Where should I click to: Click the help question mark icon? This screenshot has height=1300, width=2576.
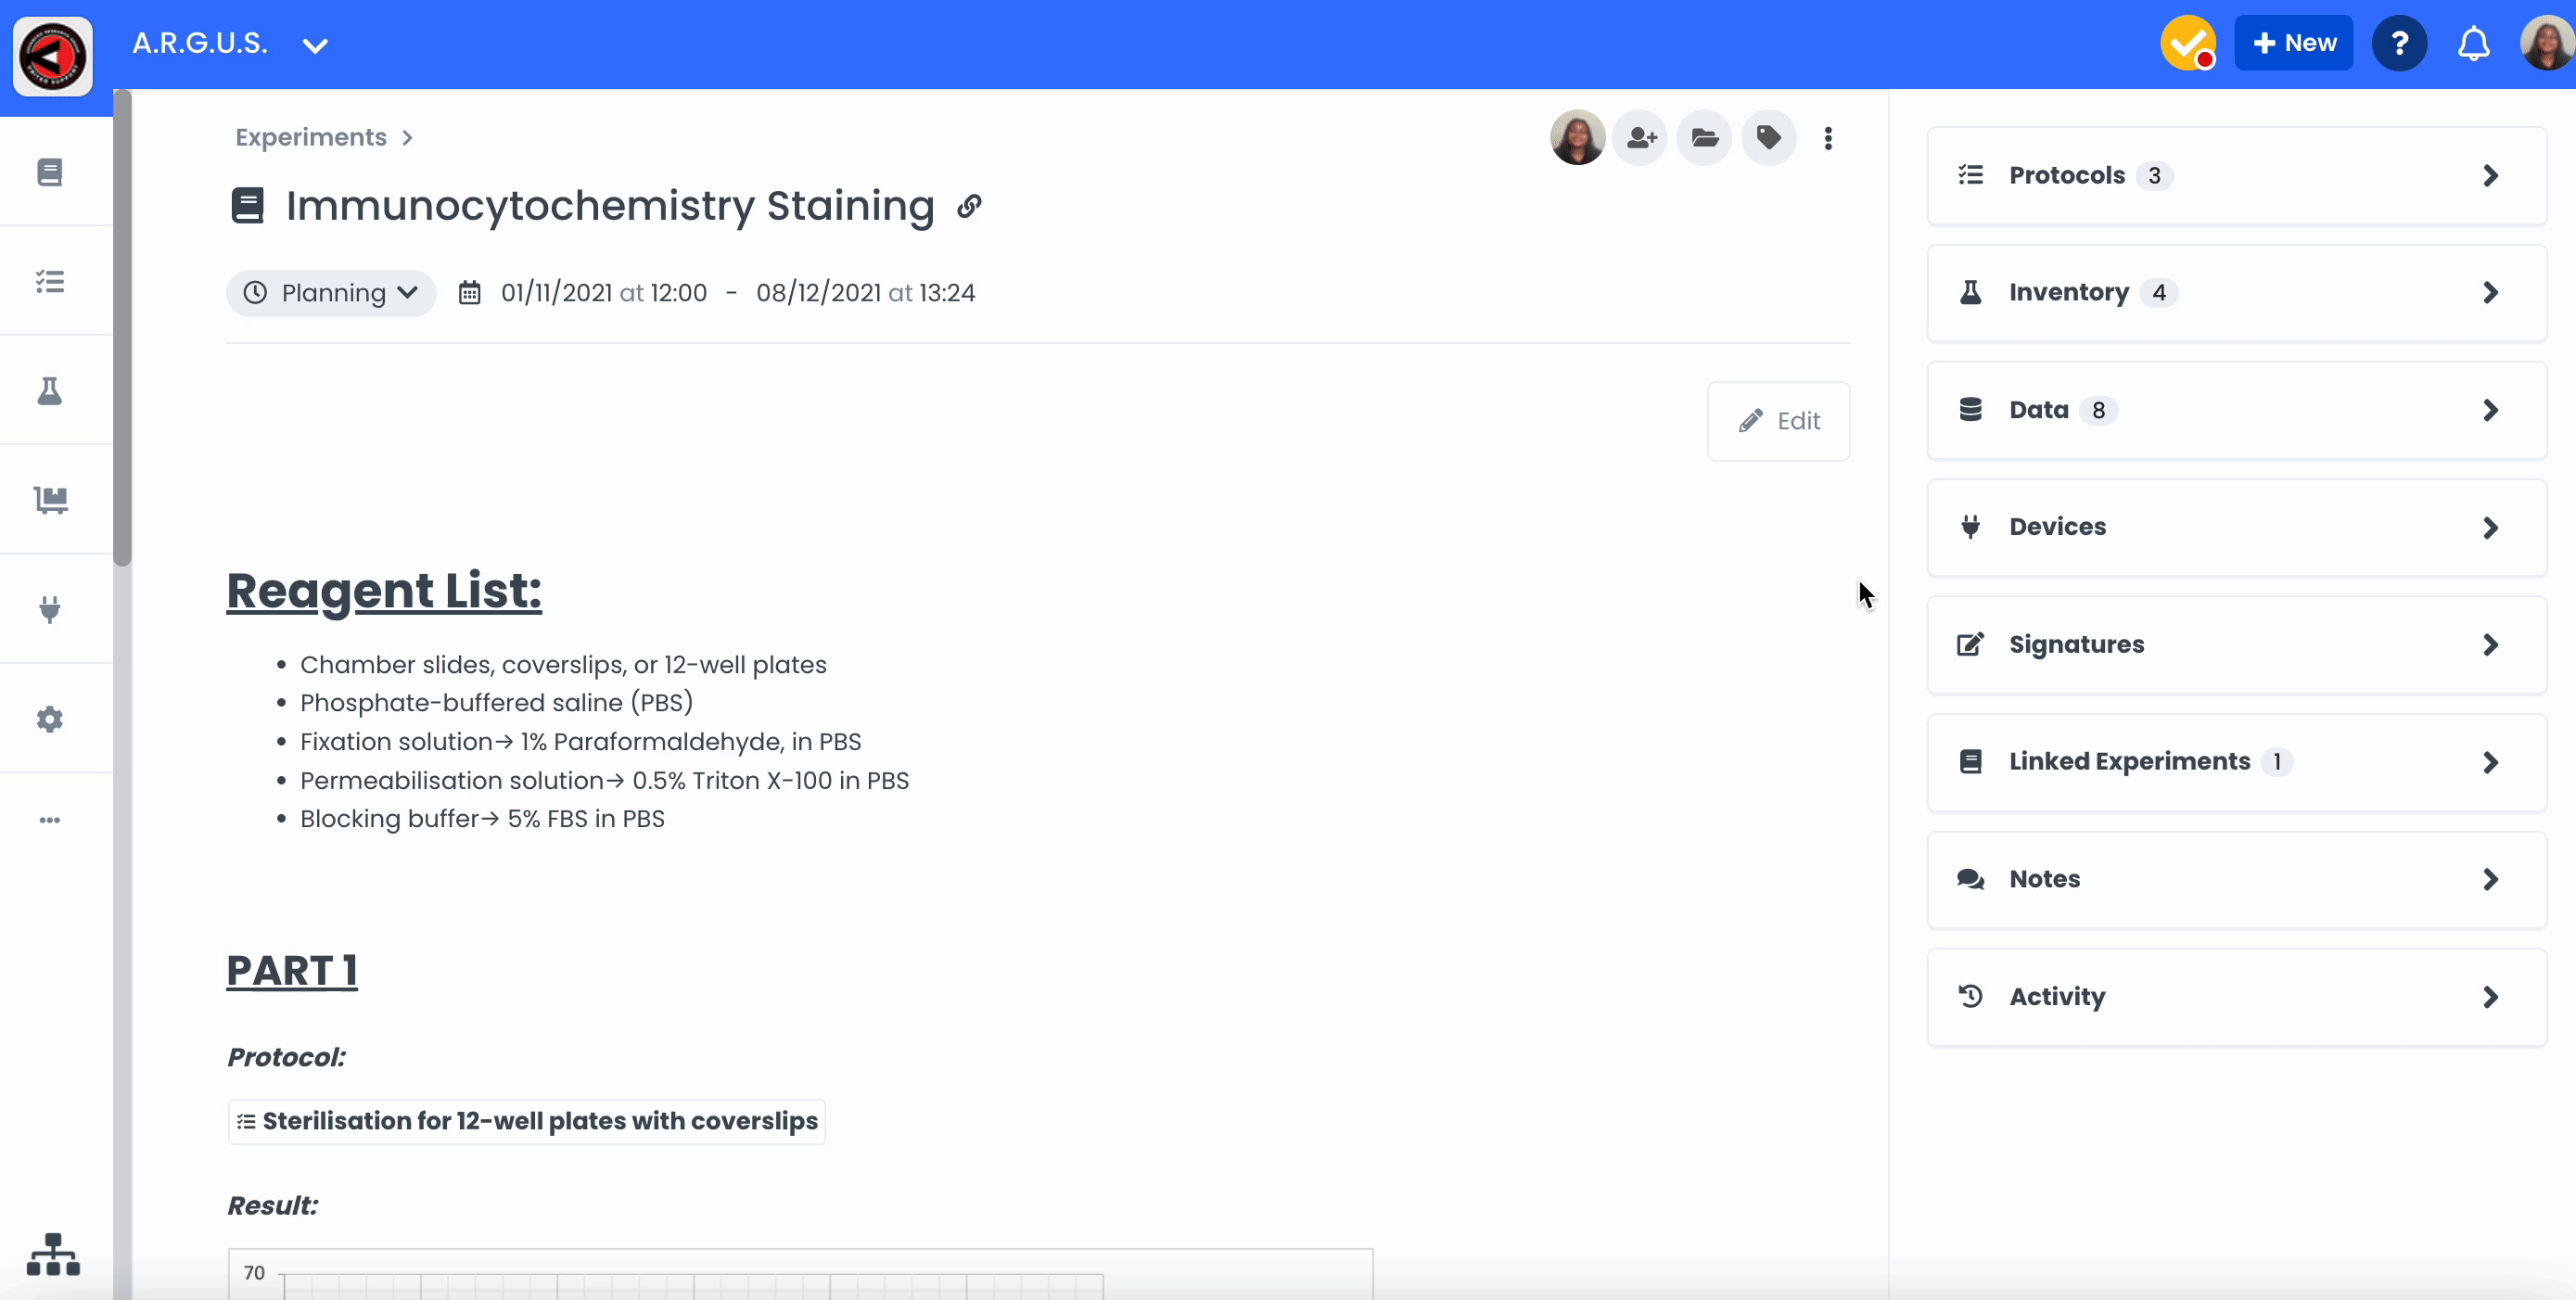pyautogui.click(x=2398, y=44)
